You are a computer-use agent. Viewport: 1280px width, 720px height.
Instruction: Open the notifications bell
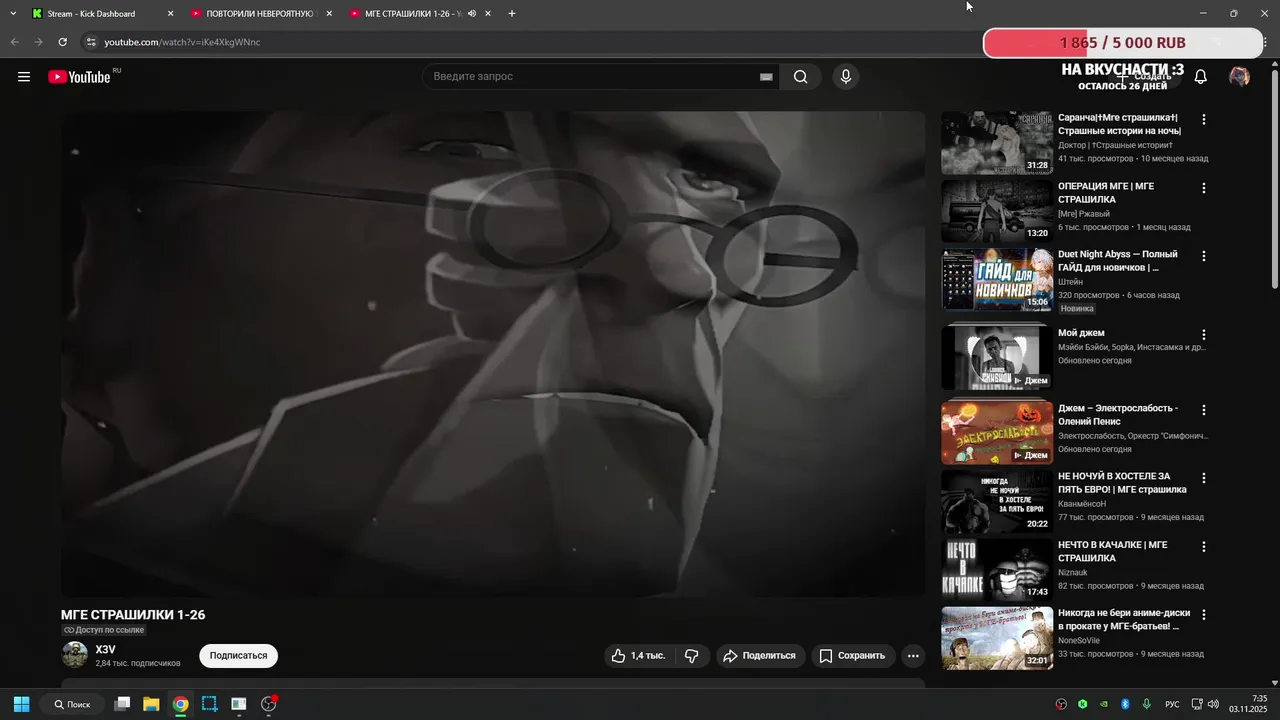tap(1201, 77)
